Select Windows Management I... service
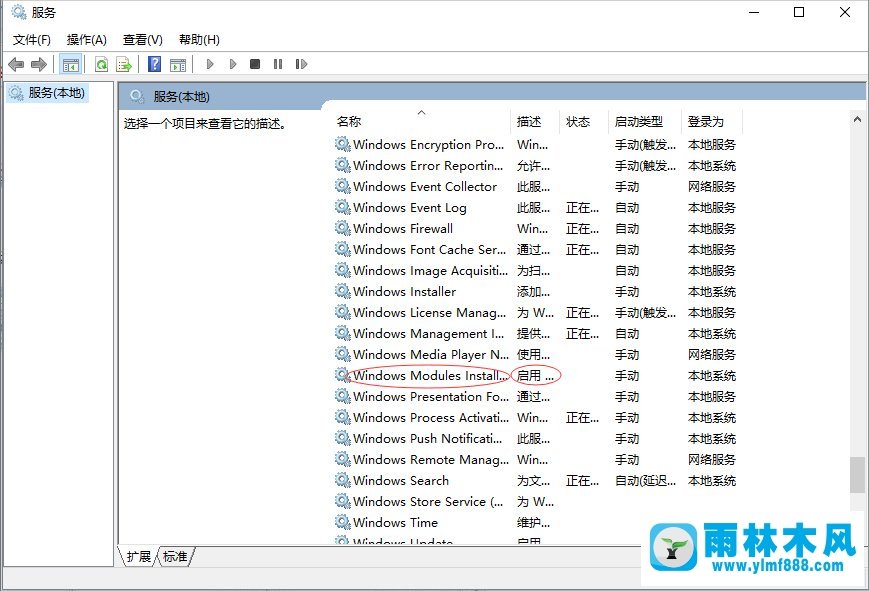Screen dimensions: 869x591 coord(428,334)
